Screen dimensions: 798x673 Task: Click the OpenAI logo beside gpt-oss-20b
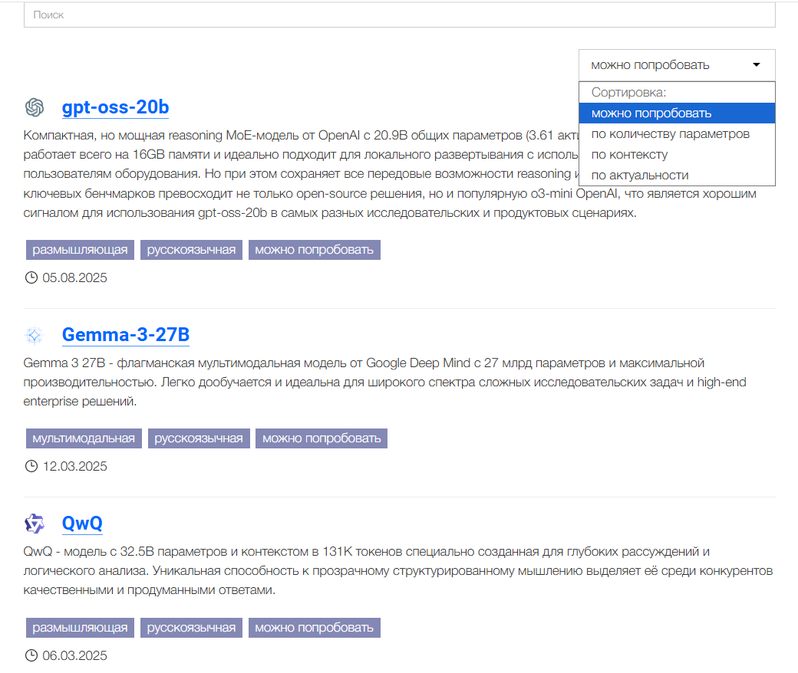pyautogui.click(x=34, y=107)
